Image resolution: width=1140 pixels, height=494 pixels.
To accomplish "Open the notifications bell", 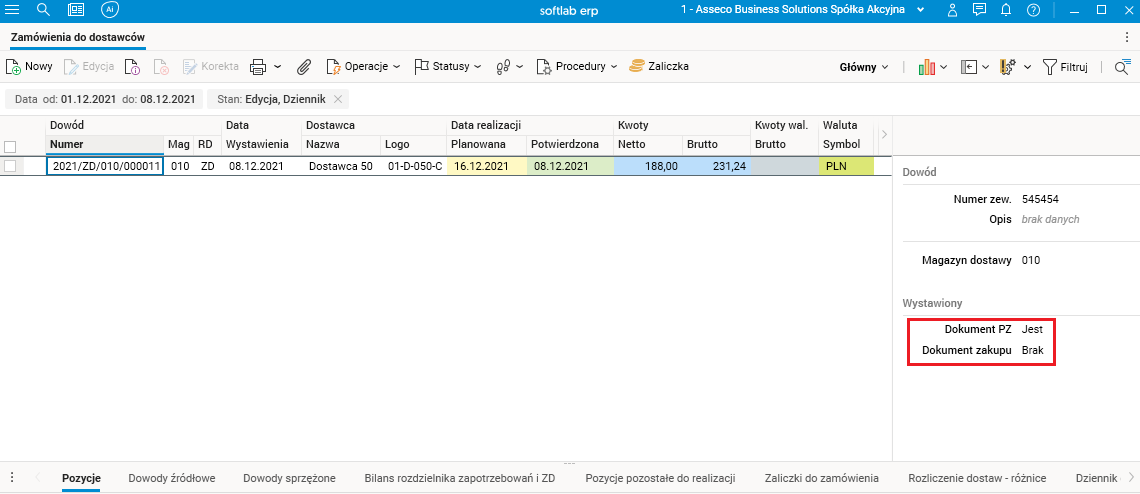I will pos(1006,10).
